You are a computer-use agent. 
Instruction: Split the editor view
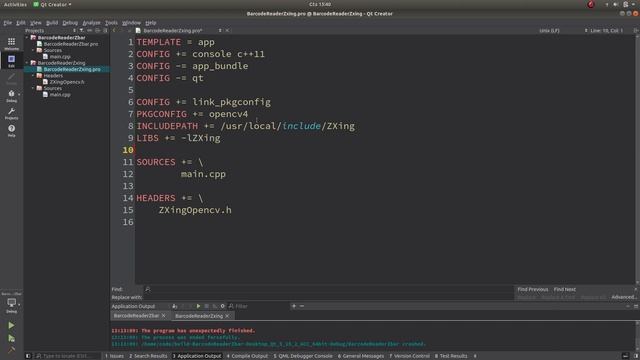pyautogui.click(x=636, y=31)
